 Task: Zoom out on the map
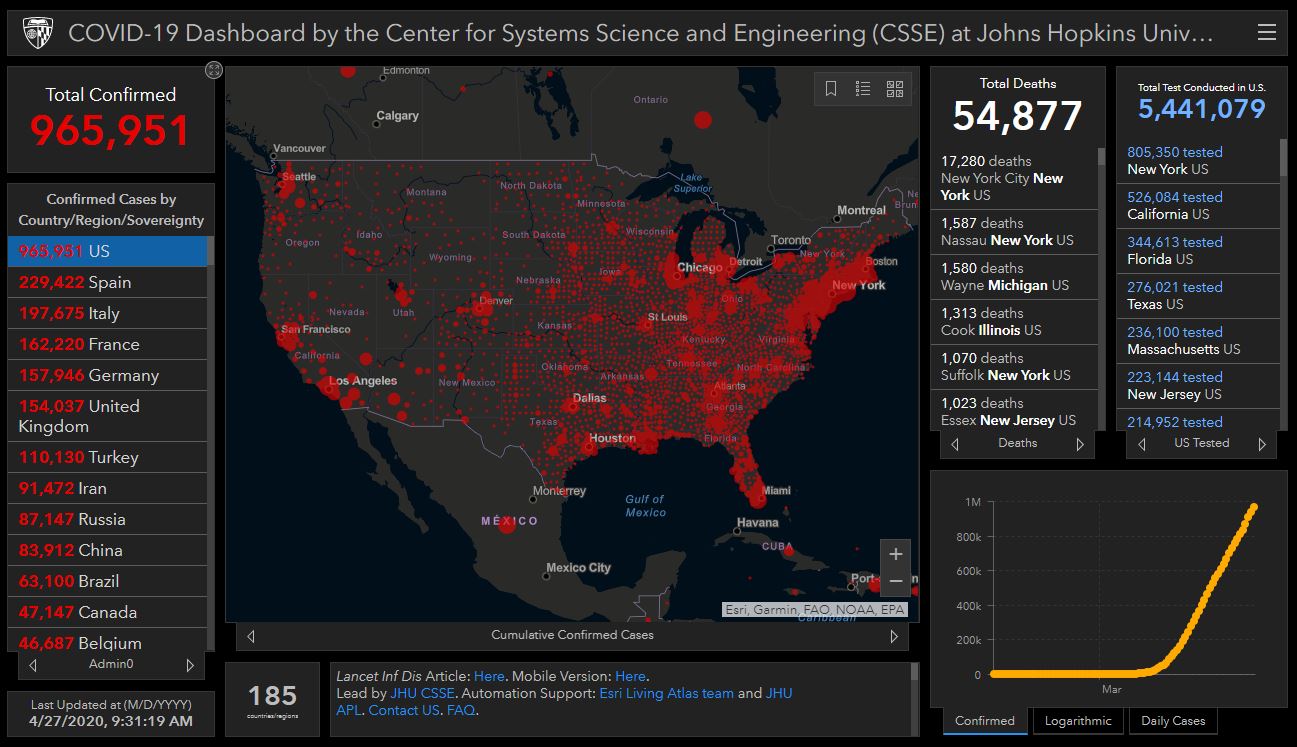895,581
